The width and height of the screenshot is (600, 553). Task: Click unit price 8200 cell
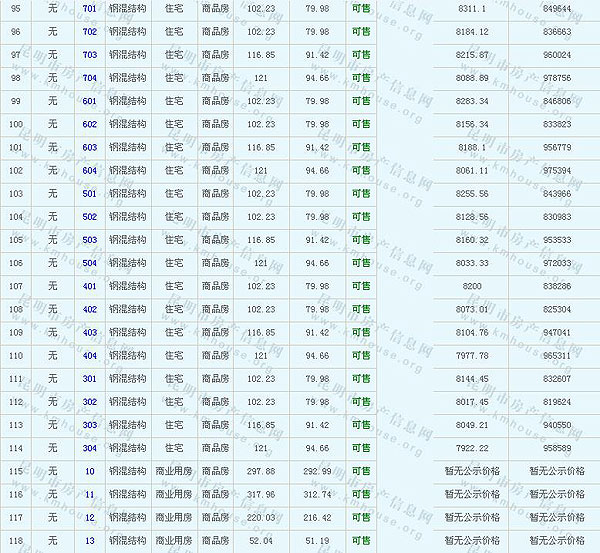[x=472, y=286]
